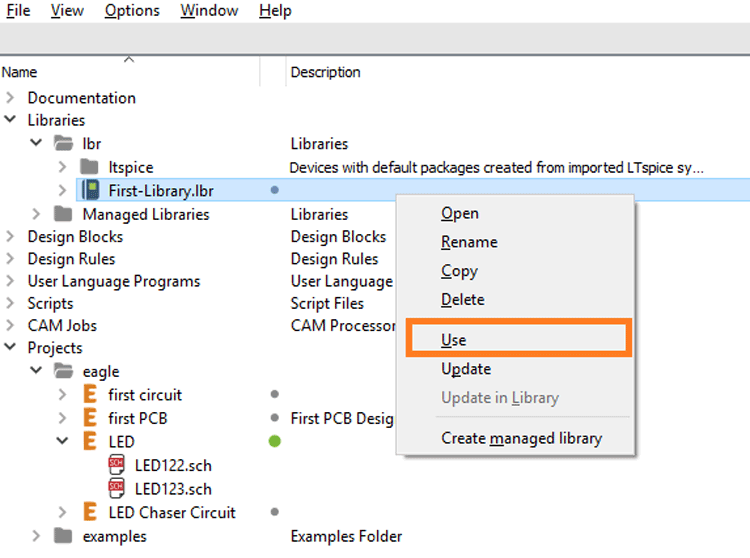Collapse the LED project
The width and height of the screenshot is (750, 558).
pyautogui.click(x=62, y=440)
